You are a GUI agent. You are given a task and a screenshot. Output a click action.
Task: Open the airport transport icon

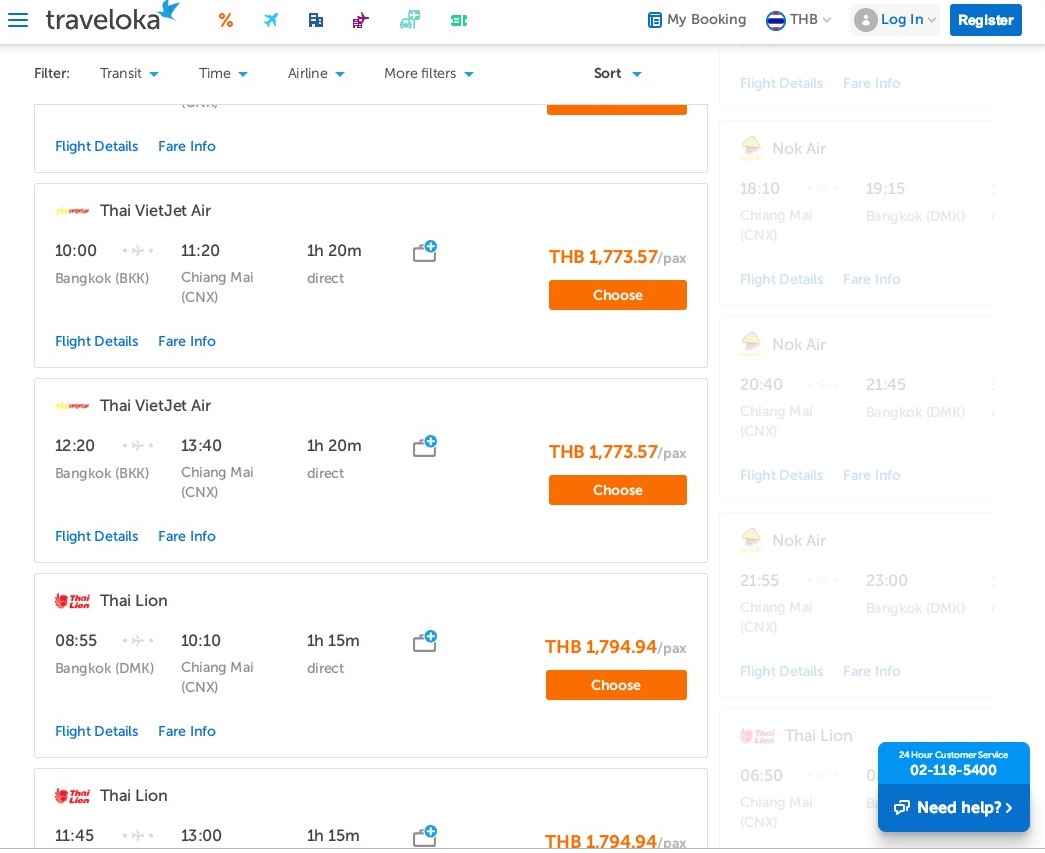(410, 20)
